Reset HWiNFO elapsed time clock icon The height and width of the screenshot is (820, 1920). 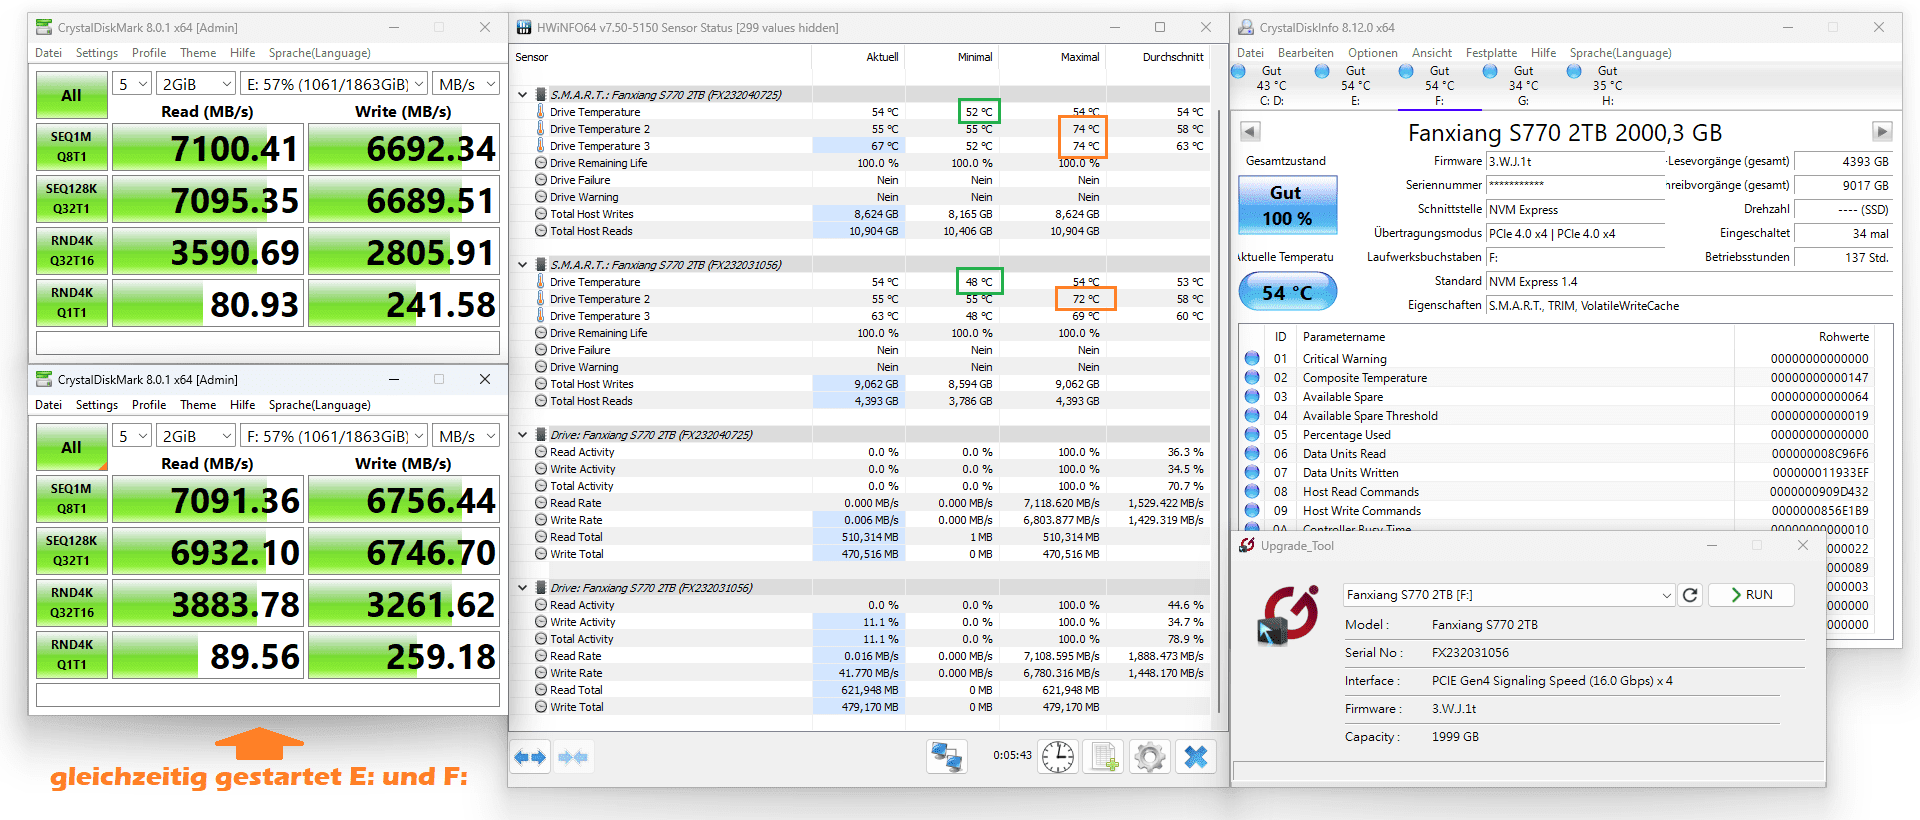coord(1058,757)
